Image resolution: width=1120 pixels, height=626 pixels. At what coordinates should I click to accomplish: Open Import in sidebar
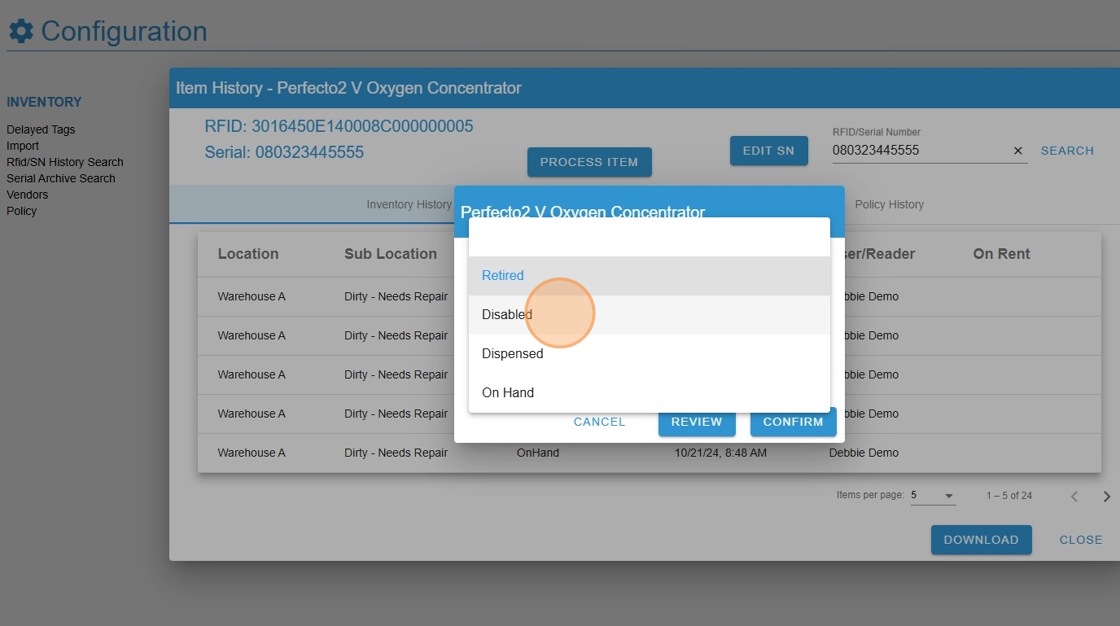23,146
